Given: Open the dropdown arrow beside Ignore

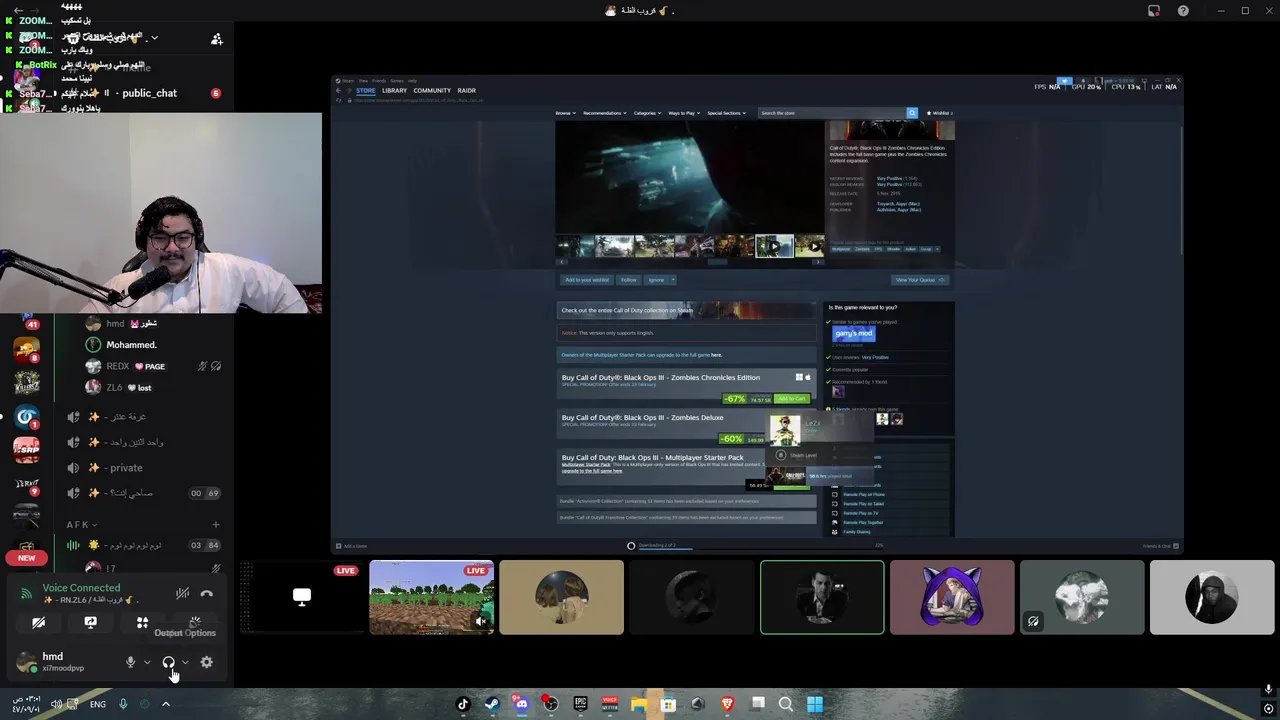Looking at the screenshot, I should [673, 280].
